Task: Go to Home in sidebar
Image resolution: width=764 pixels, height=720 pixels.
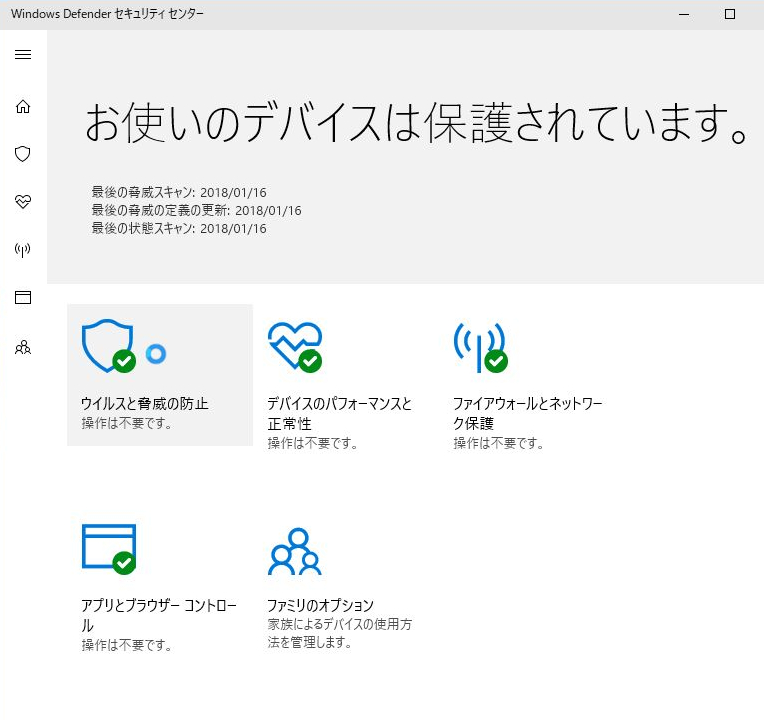Action: pos(23,106)
